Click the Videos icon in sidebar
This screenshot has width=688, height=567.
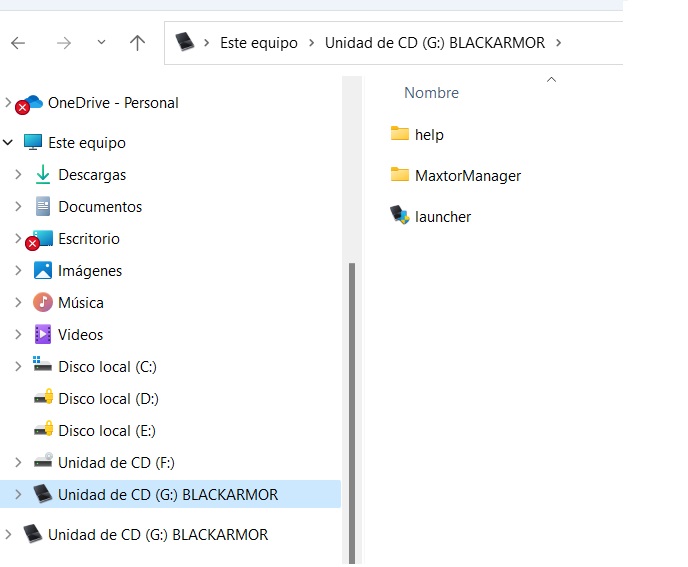tap(43, 334)
